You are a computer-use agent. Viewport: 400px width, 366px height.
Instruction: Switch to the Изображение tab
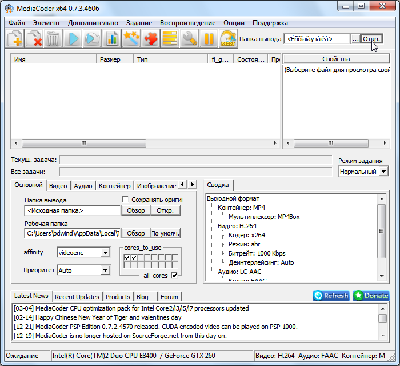(156, 186)
